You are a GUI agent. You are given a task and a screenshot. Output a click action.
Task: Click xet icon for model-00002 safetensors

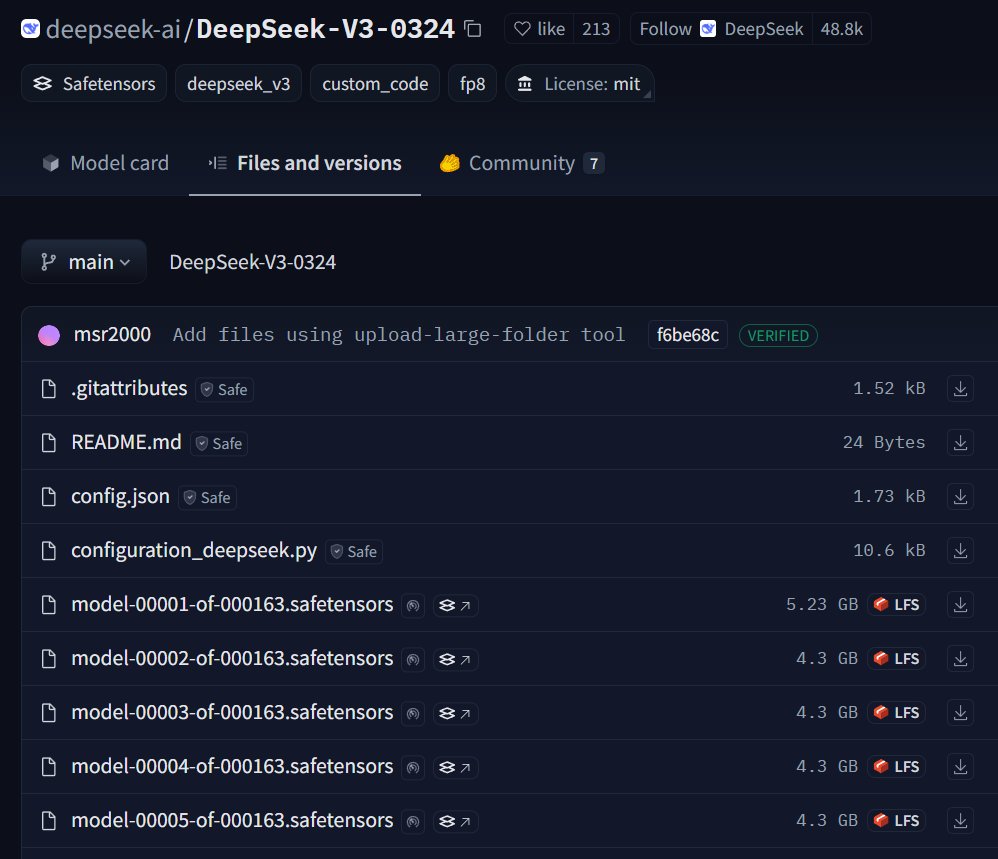(413, 659)
